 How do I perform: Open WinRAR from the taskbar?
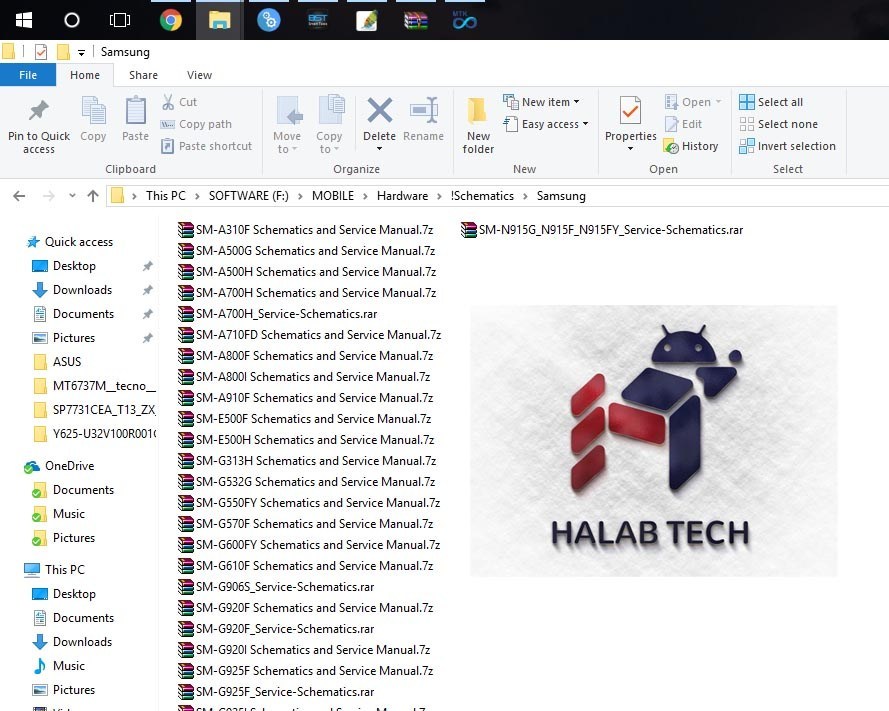point(416,21)
